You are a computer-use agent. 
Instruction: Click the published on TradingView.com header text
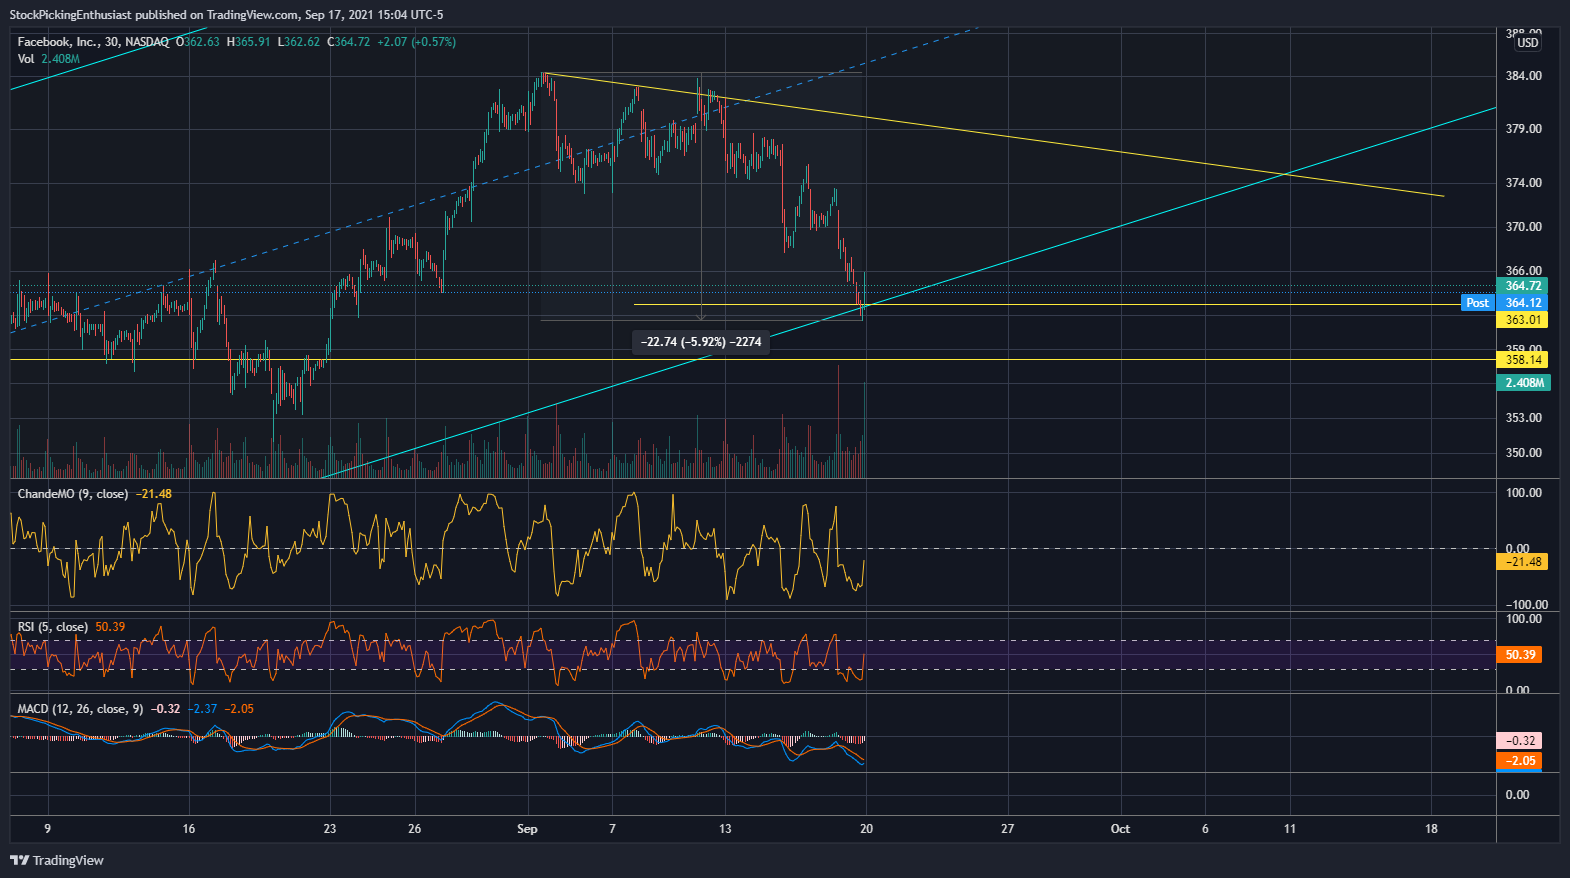pyautogui.click(x=217, y=15)
